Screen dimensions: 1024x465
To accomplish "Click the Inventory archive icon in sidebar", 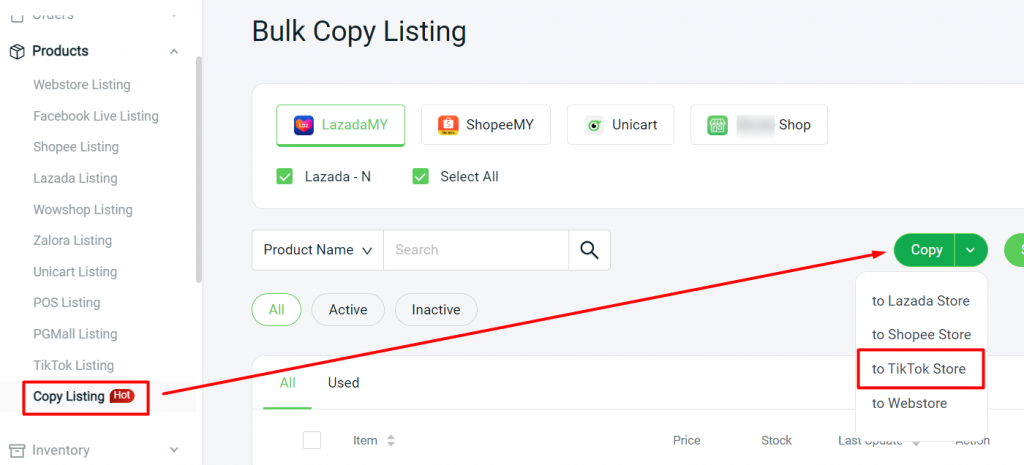I will (17, 450).
